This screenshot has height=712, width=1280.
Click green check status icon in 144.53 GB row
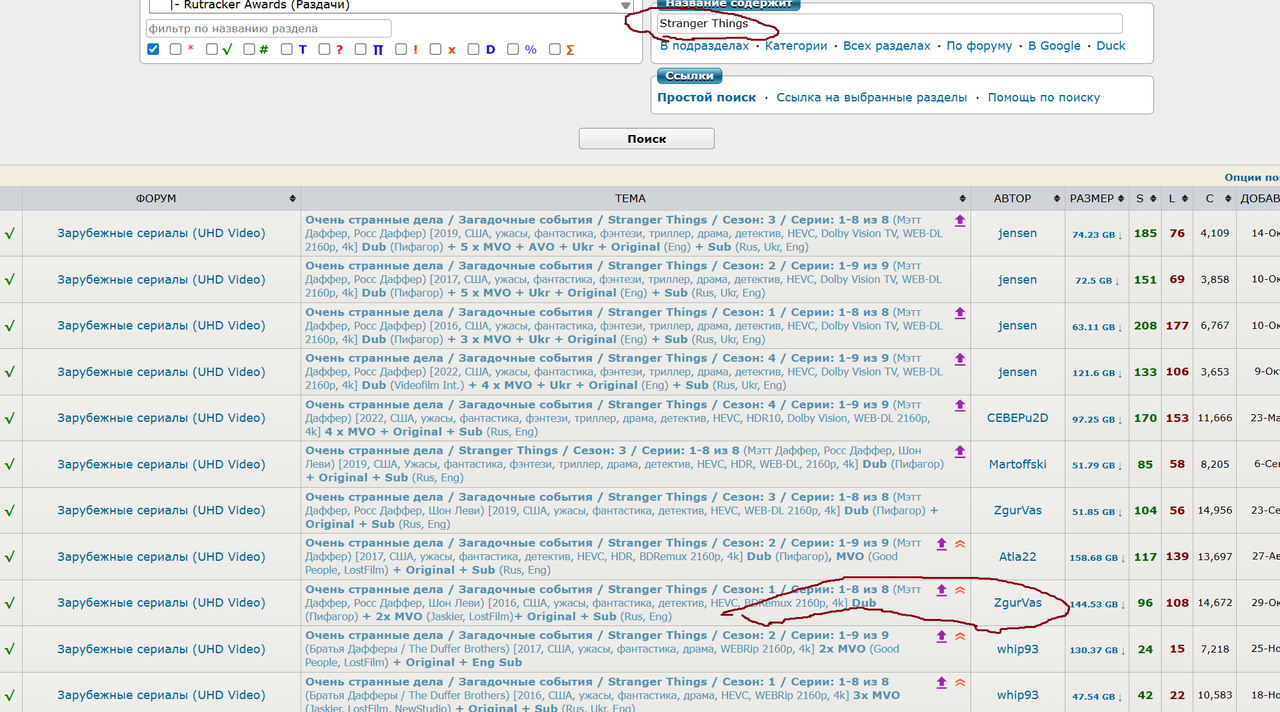coord(10,603)
